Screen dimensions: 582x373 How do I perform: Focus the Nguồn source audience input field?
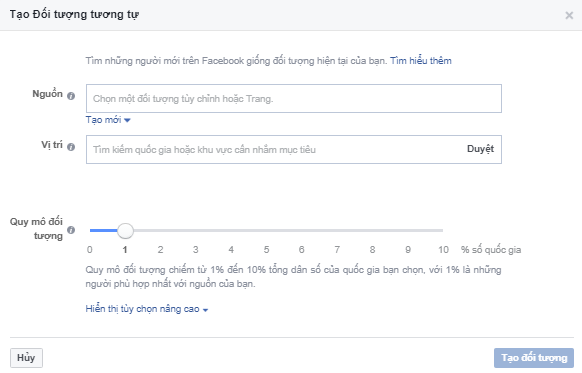(294, 98)
